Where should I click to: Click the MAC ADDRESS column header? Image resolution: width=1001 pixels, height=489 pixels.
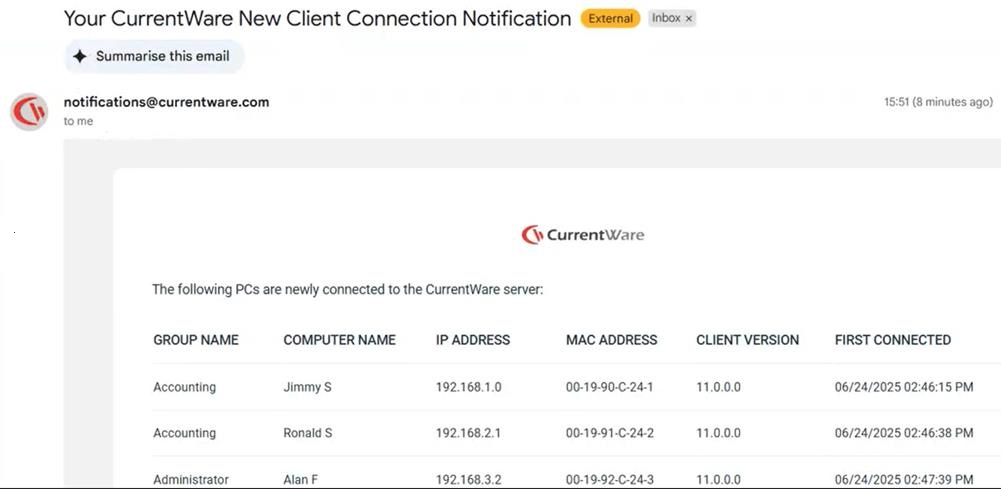[611, 340]
